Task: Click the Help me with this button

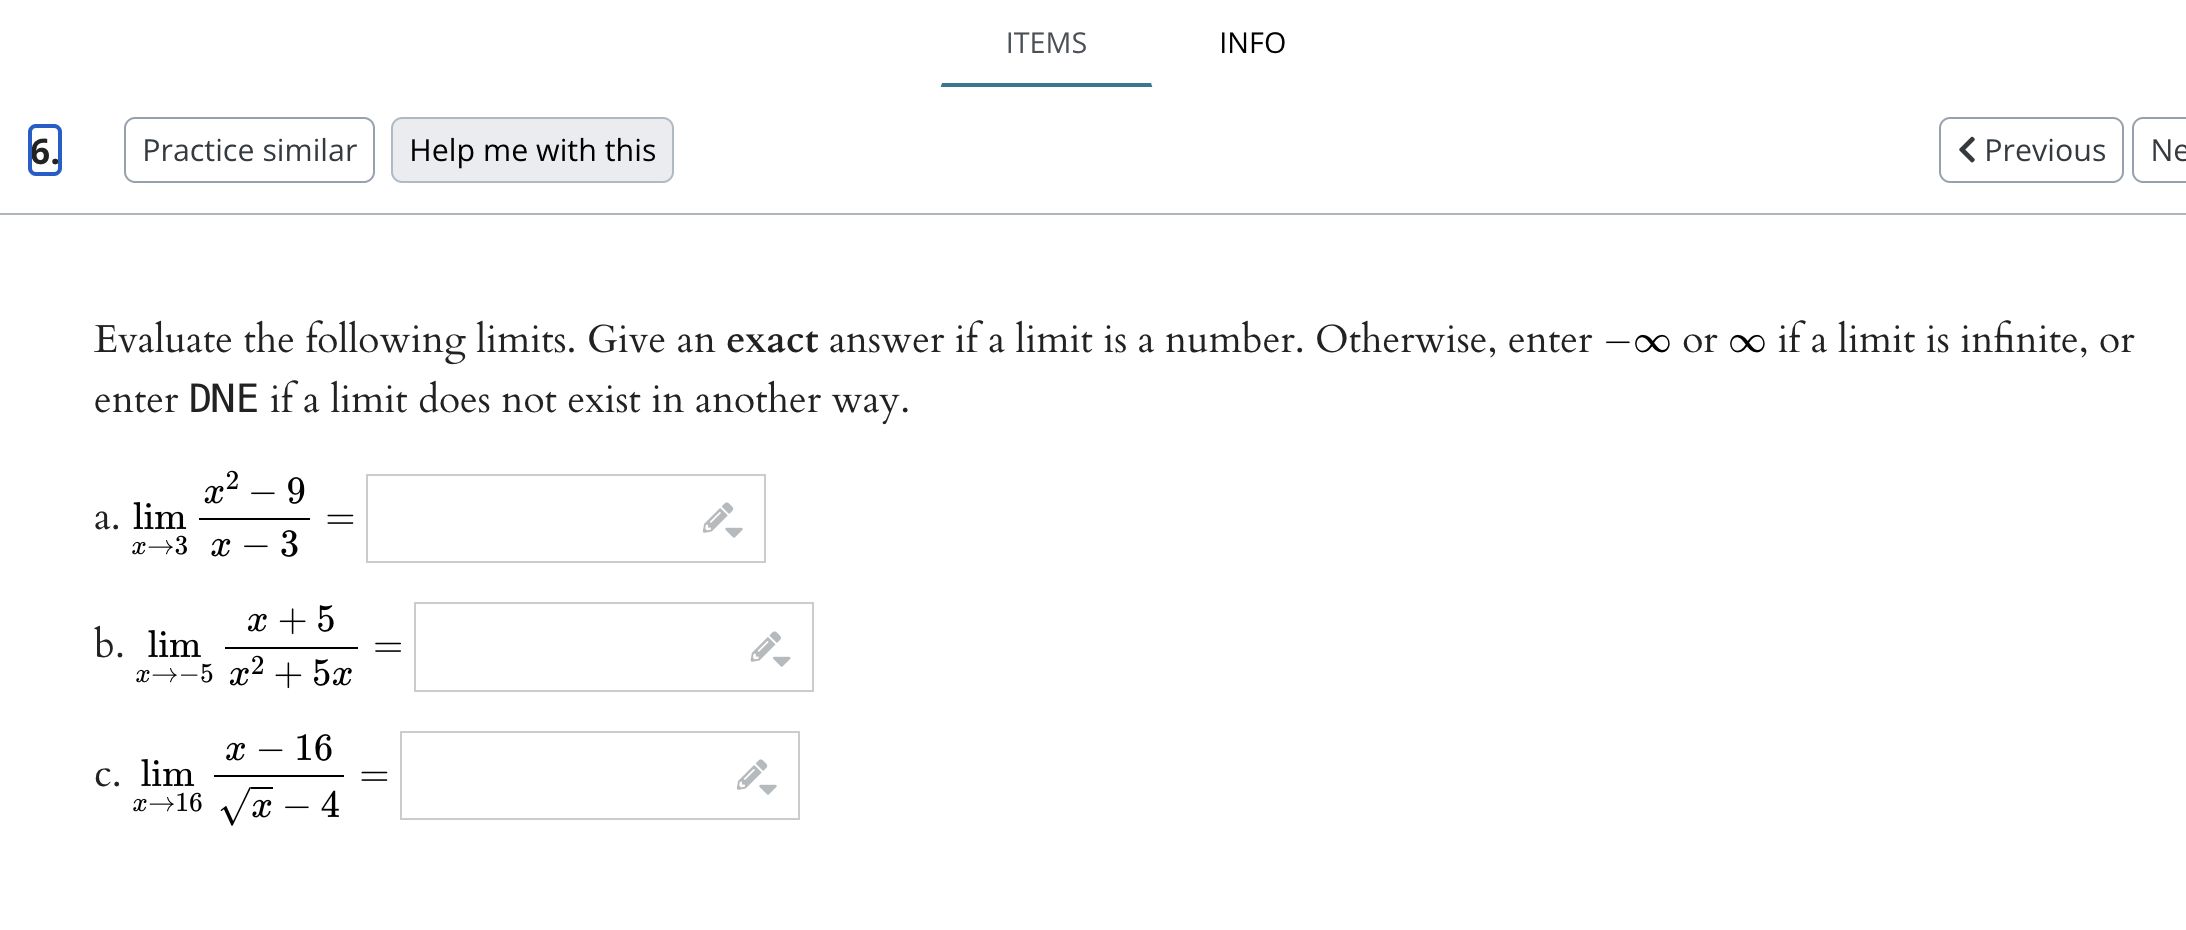Action: point(532,150)
